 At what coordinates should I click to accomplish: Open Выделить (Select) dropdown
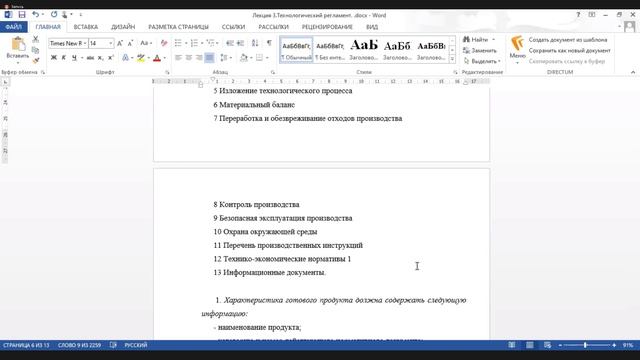[482, 61]
